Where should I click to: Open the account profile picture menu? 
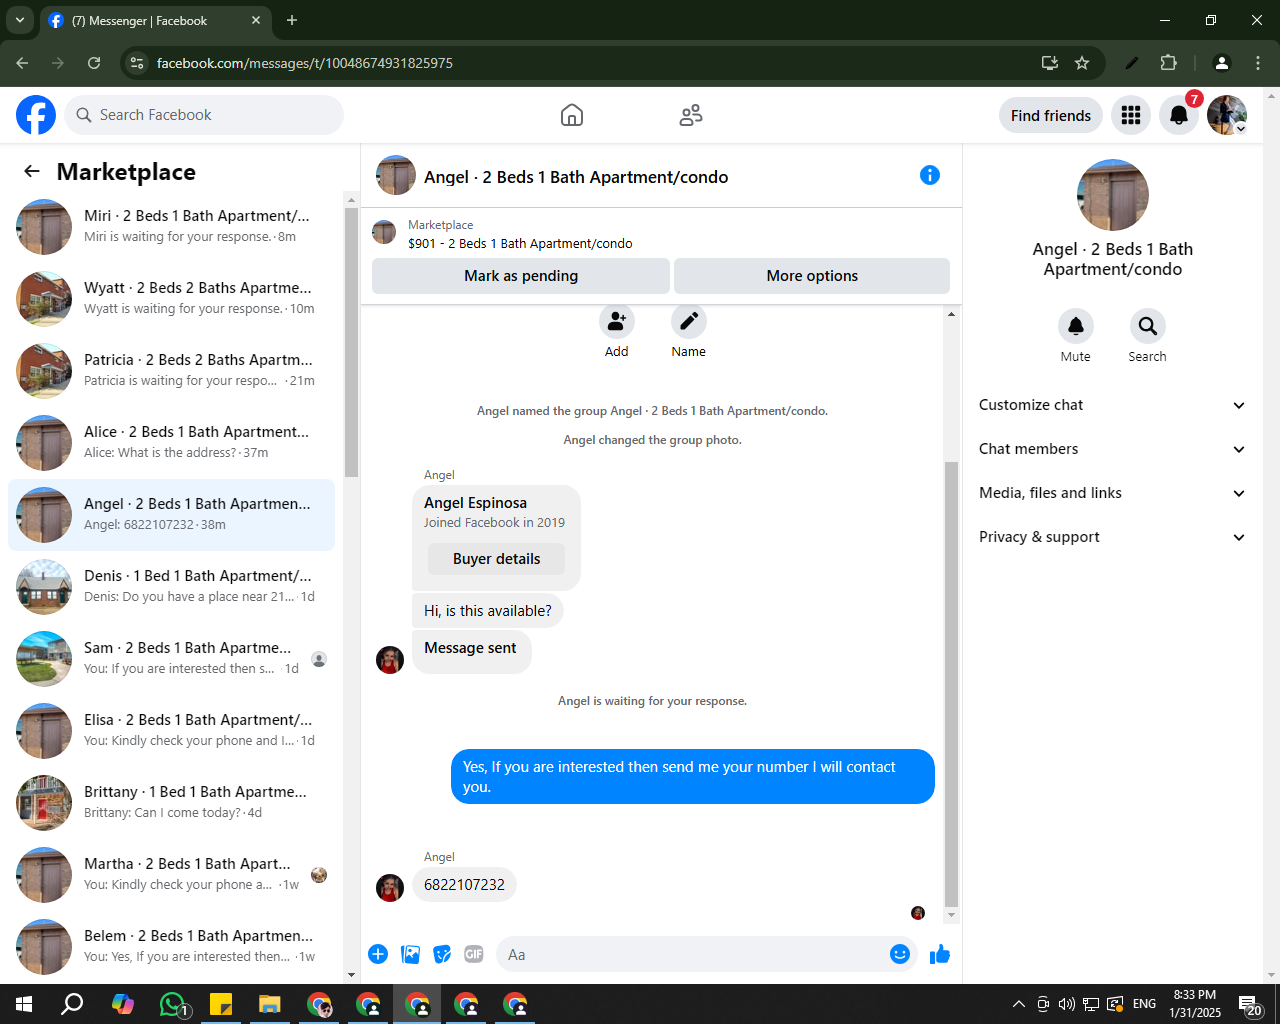coord(1227,115)
